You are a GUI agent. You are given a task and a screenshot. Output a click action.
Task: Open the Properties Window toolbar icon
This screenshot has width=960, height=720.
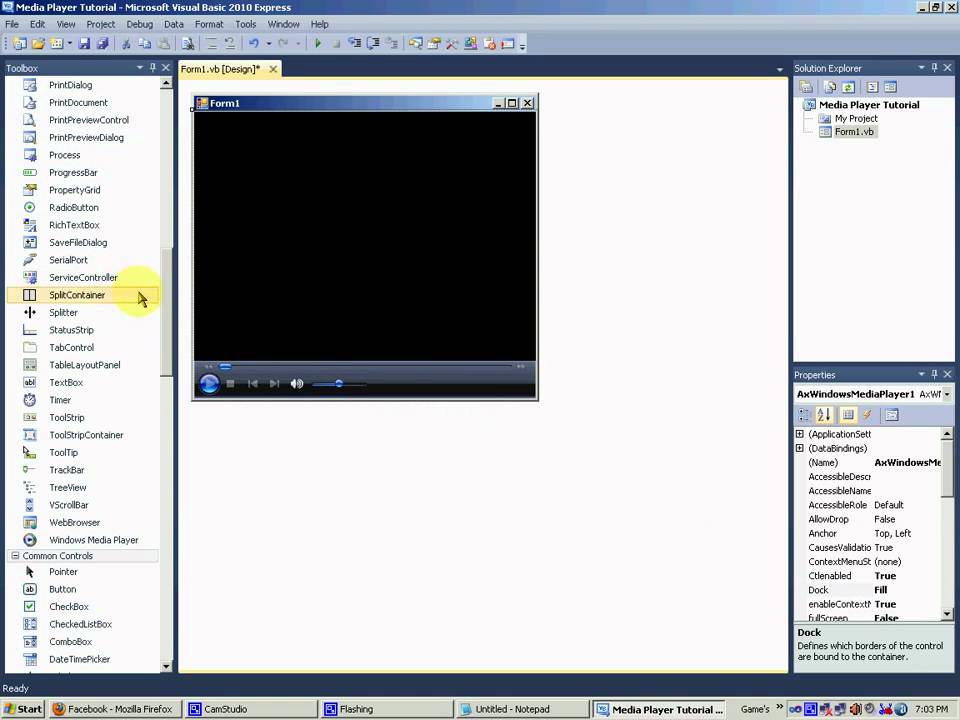tap(434, 43)
